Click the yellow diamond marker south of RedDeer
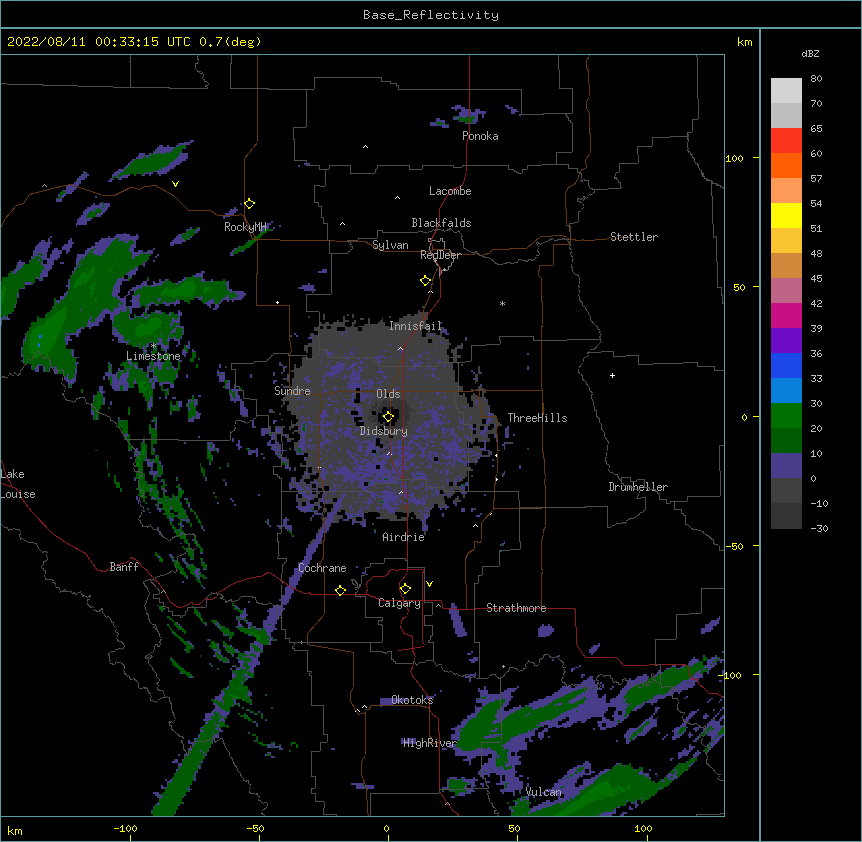 426,281
